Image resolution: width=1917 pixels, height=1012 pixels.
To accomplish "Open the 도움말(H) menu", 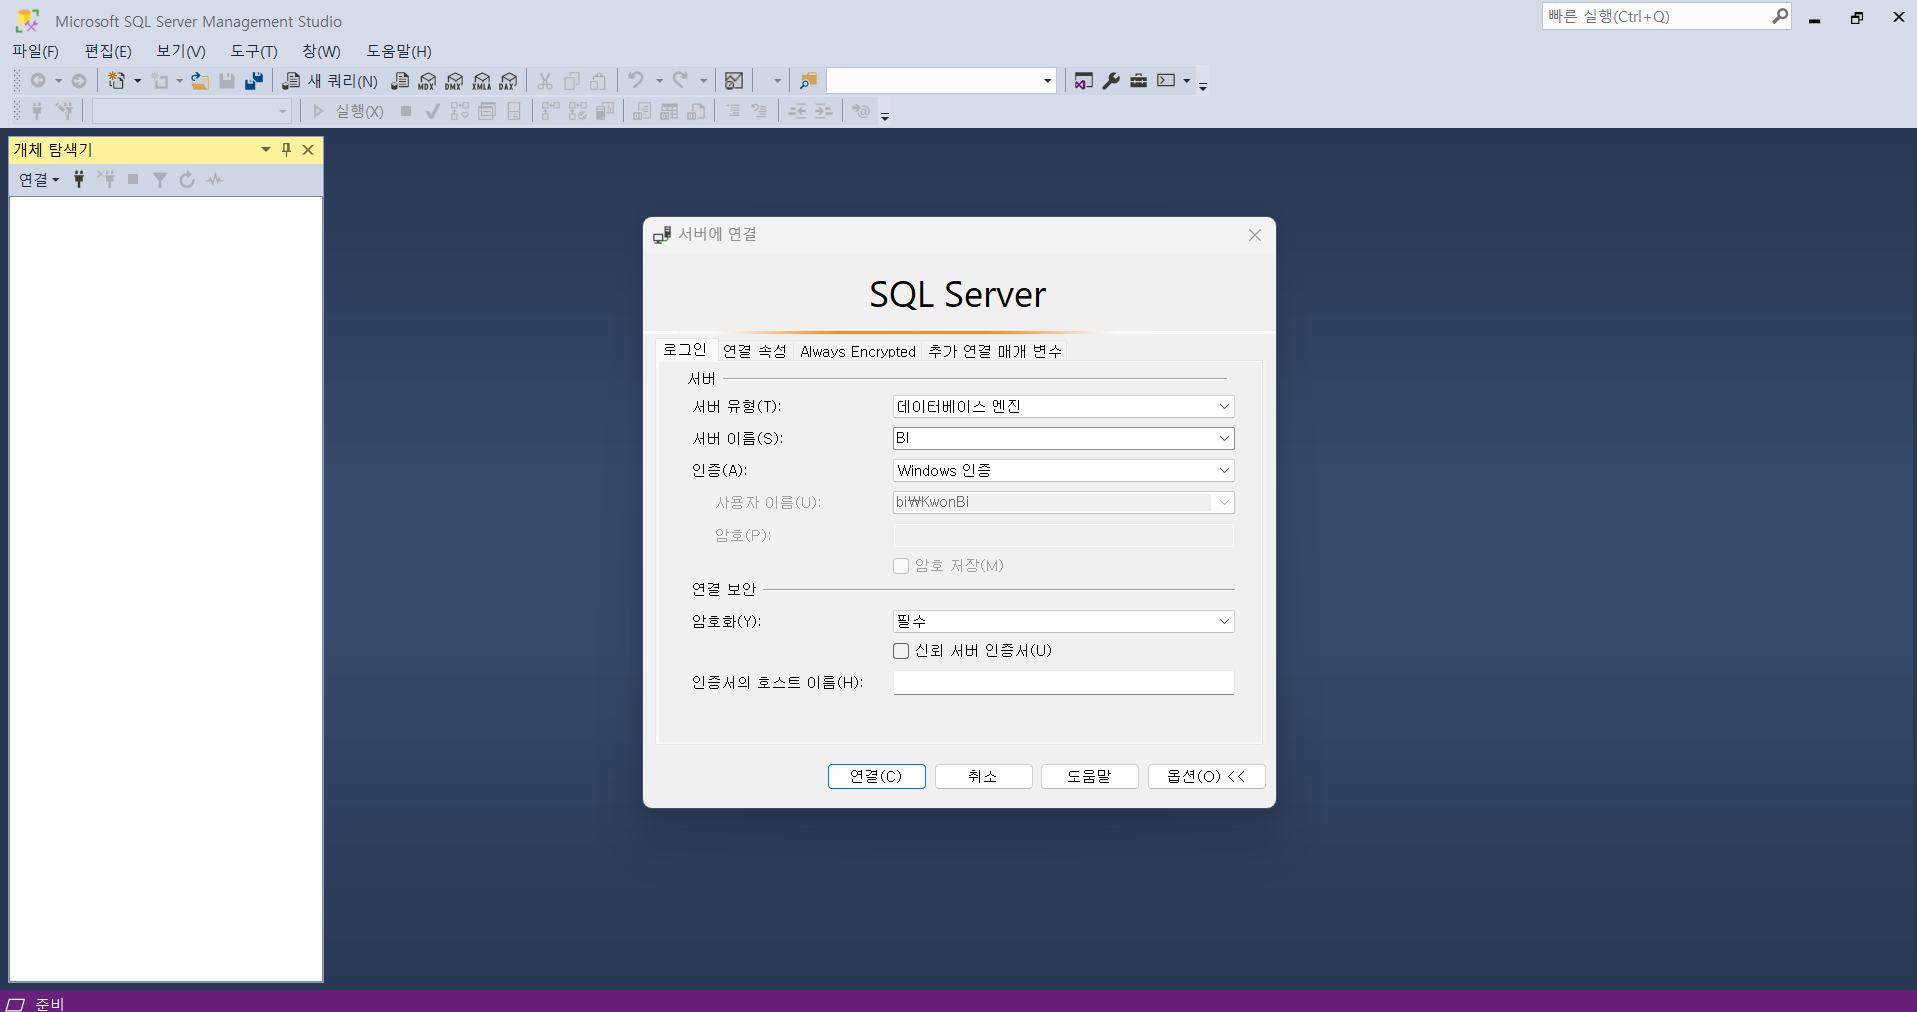I will point(399,51).
